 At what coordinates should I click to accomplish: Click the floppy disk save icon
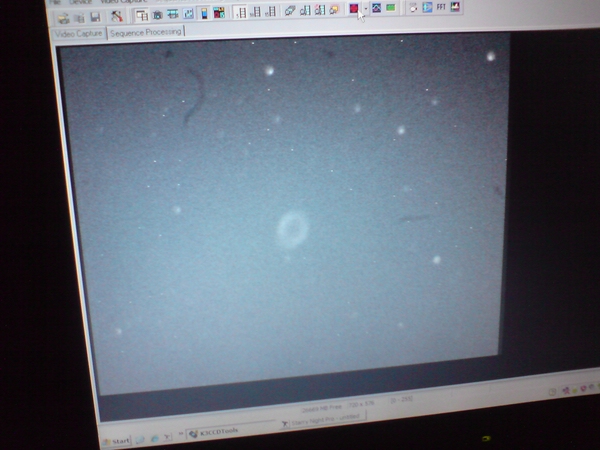95,17
